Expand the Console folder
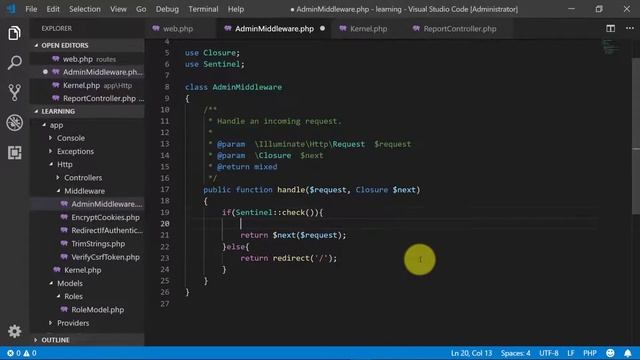Screen dimensions: 640x360 coord(87,138)
